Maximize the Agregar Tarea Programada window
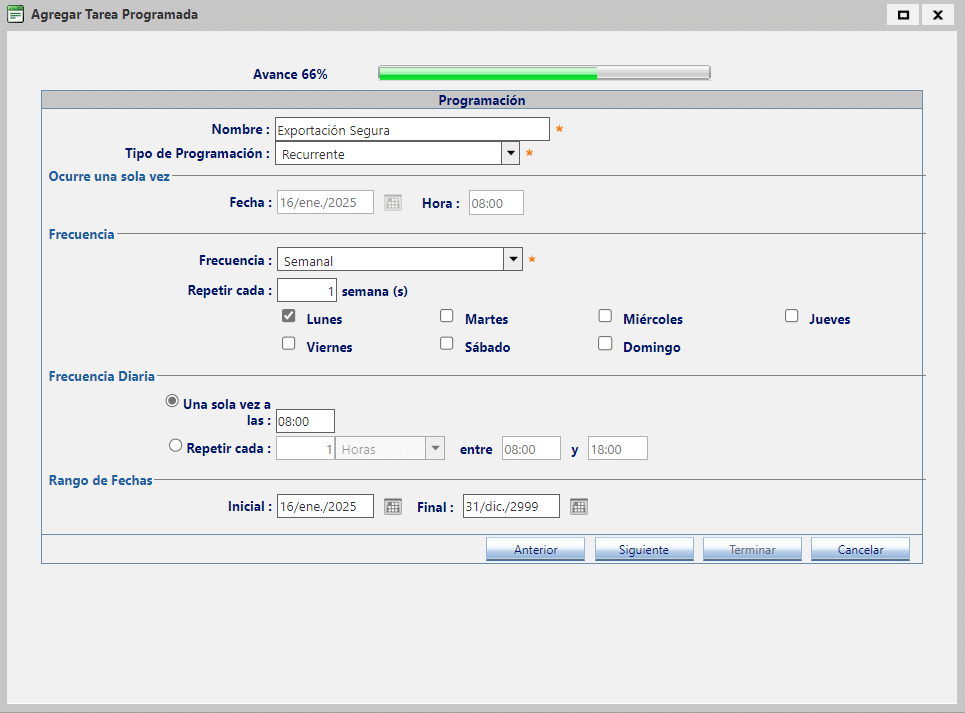 click(x=904, y=15)
